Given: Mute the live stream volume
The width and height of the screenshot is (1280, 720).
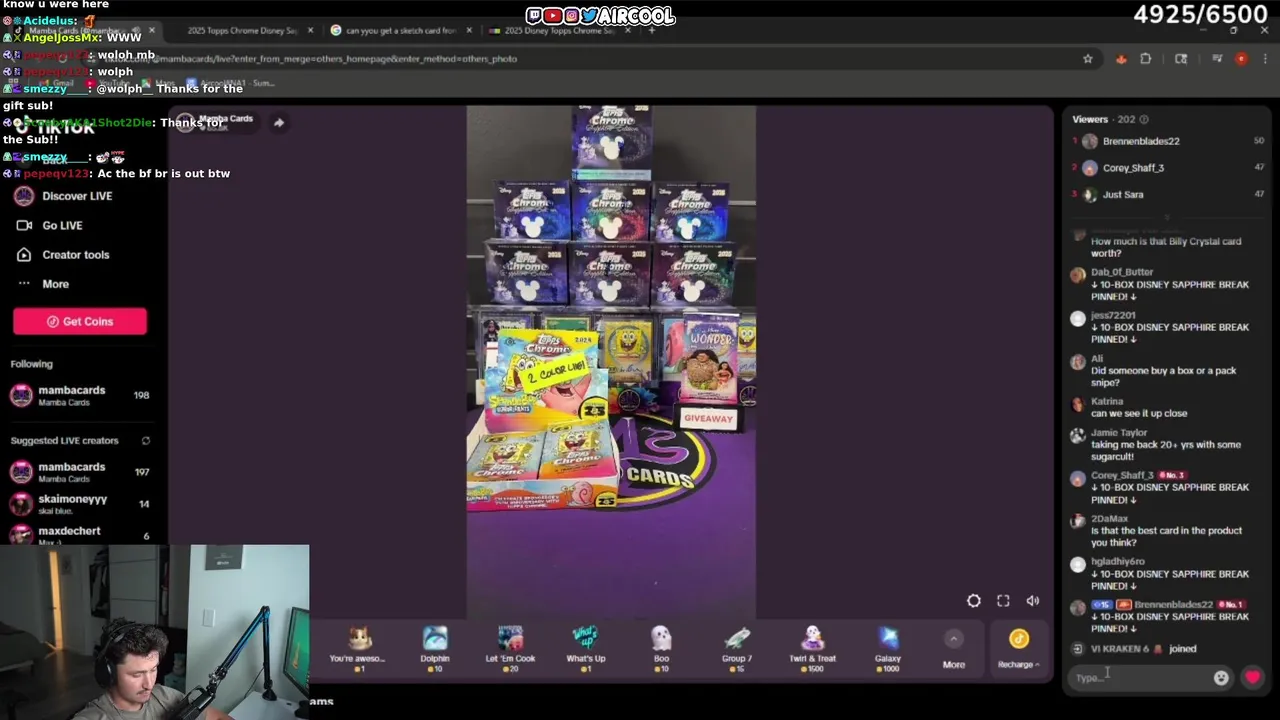Looking at the screenshot, I should pos(1032,601).
